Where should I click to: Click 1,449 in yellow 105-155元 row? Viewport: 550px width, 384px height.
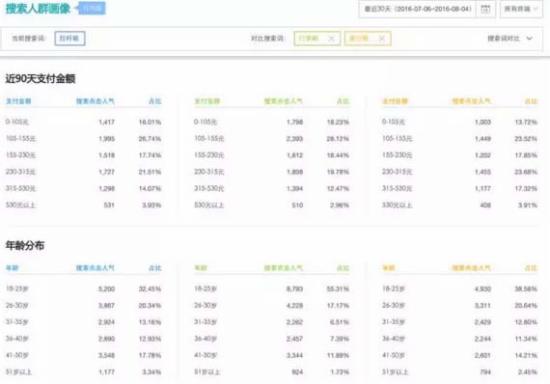click(x=483, y=139)
